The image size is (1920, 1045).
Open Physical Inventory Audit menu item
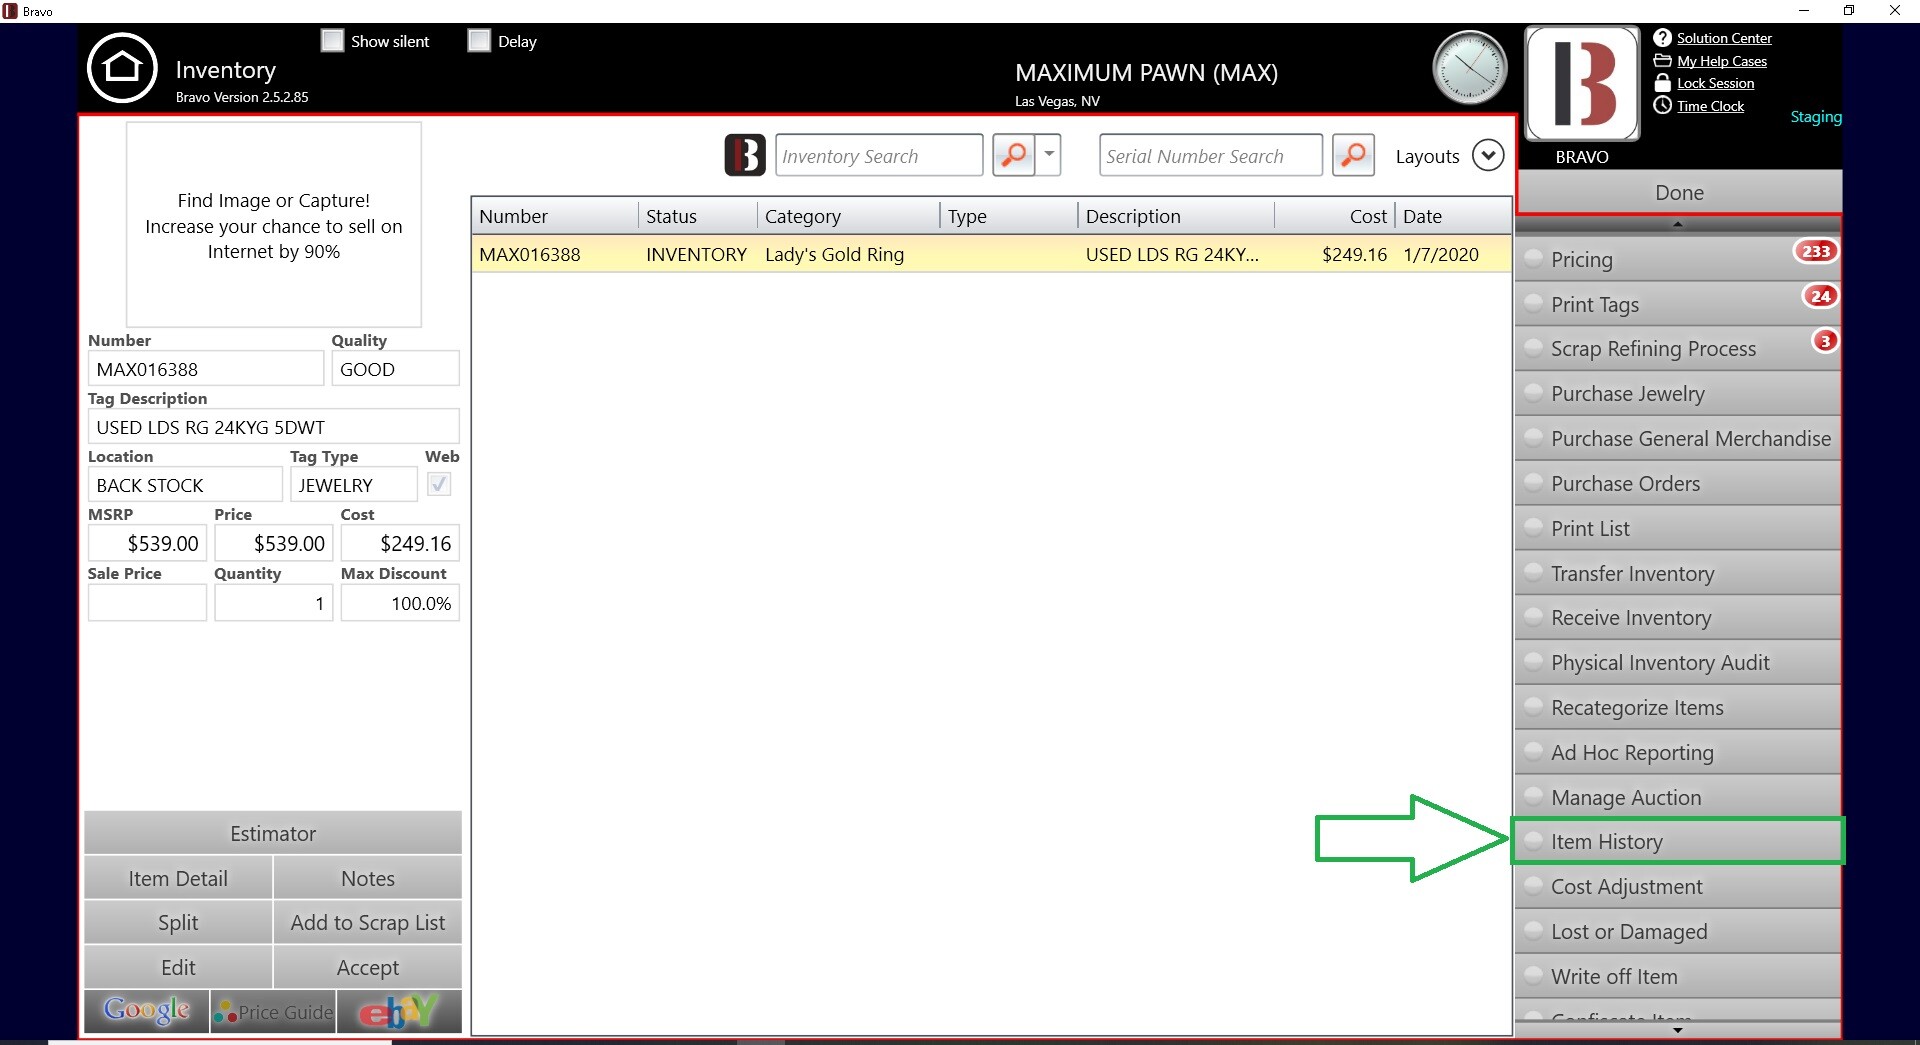coord(1678,663)
